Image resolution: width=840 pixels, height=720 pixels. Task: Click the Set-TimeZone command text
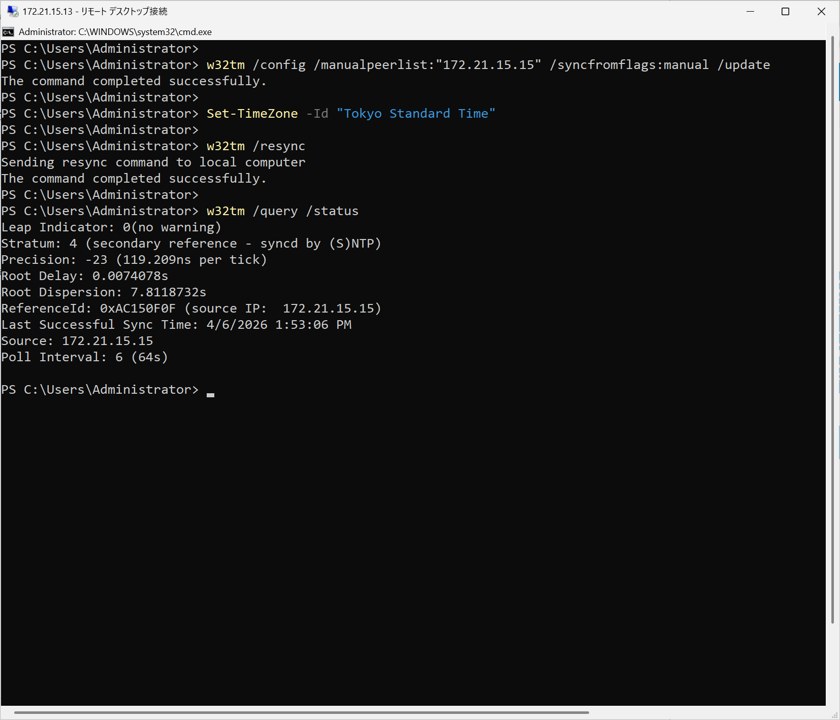(252, 114)
